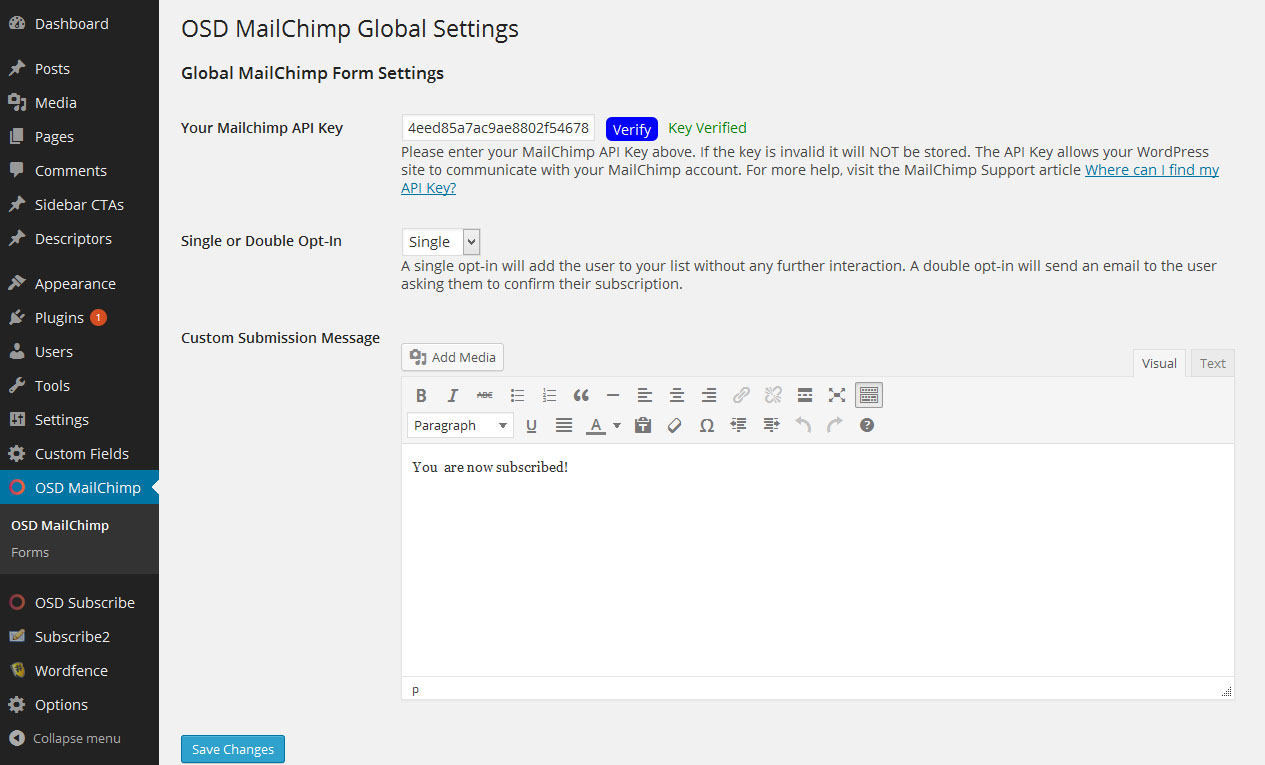Open the OSD Subscribe menu

(x=79, y=603)
